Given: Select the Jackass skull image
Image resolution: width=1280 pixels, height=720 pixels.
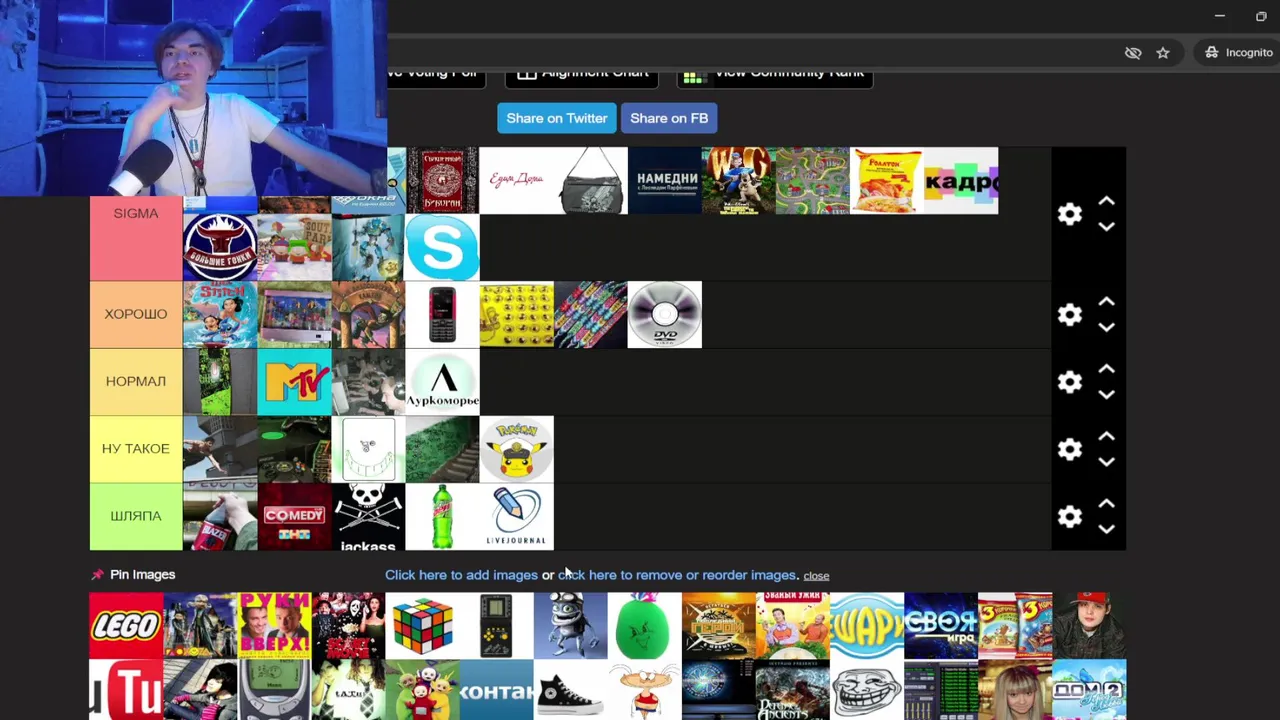Looking at the screenshot, I should (368, 516).
